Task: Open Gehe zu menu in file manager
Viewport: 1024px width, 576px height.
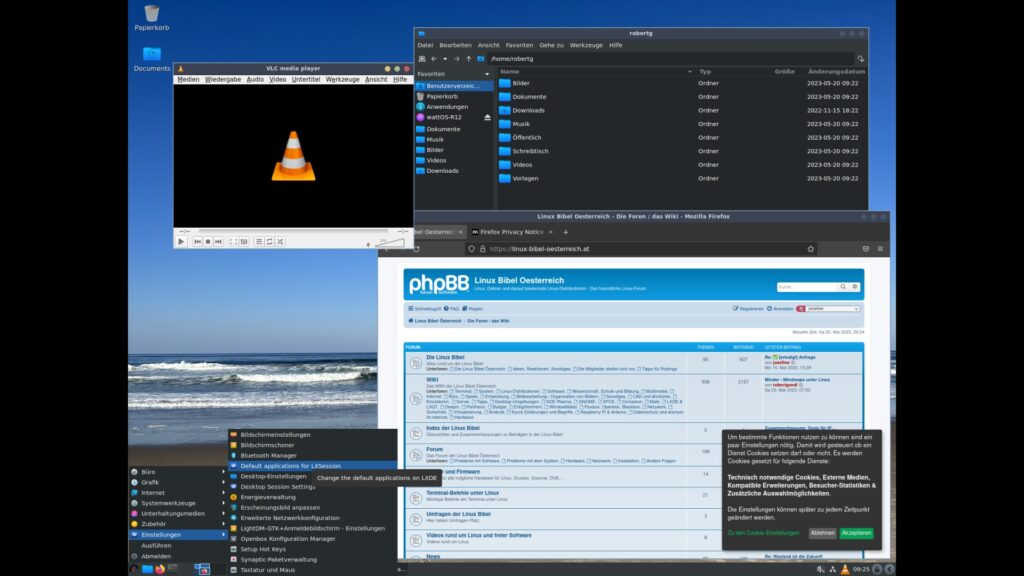Action: coord(551,45)
